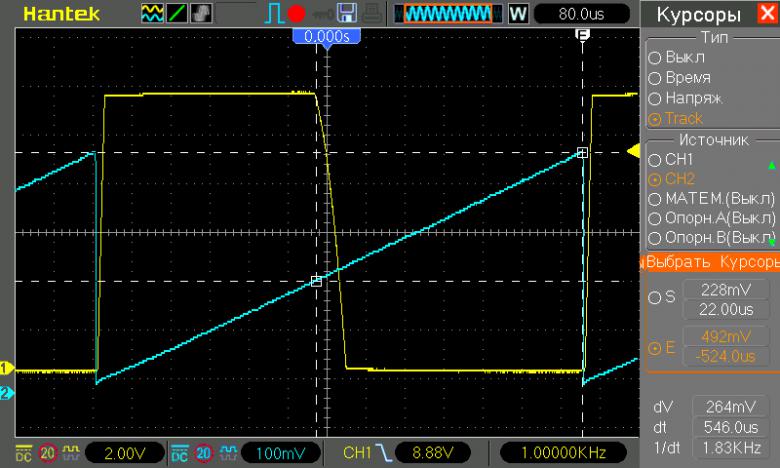Click the W window mode icon
Image resolution: width=780 pixels, height=468 pixels.
point(518,15)
